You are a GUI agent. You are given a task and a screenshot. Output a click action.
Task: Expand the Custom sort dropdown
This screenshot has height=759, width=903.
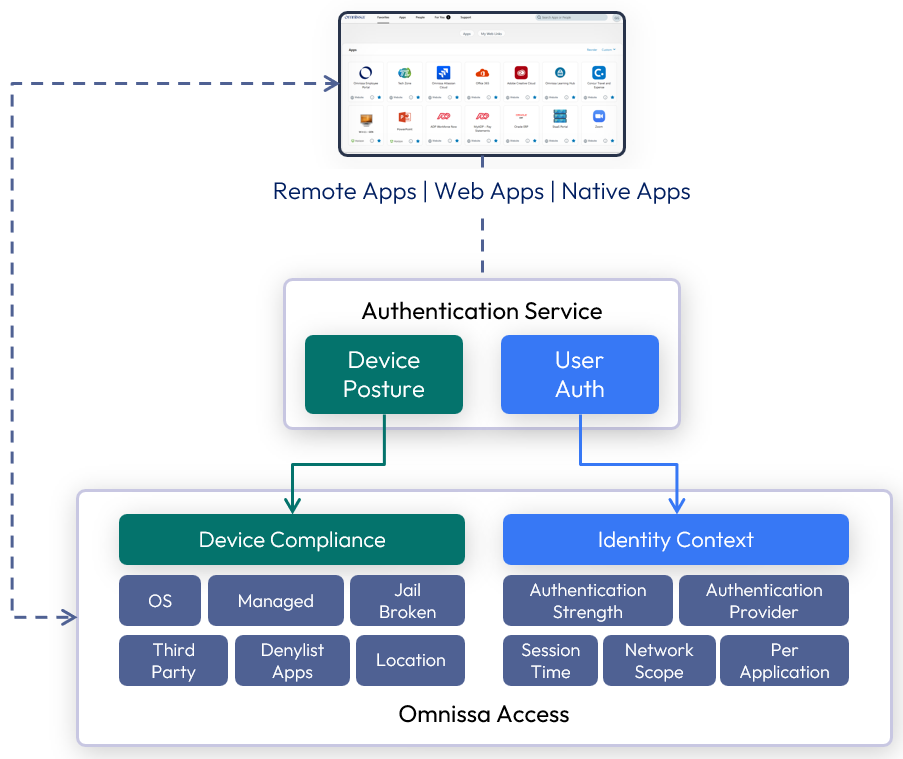(608, 49)
